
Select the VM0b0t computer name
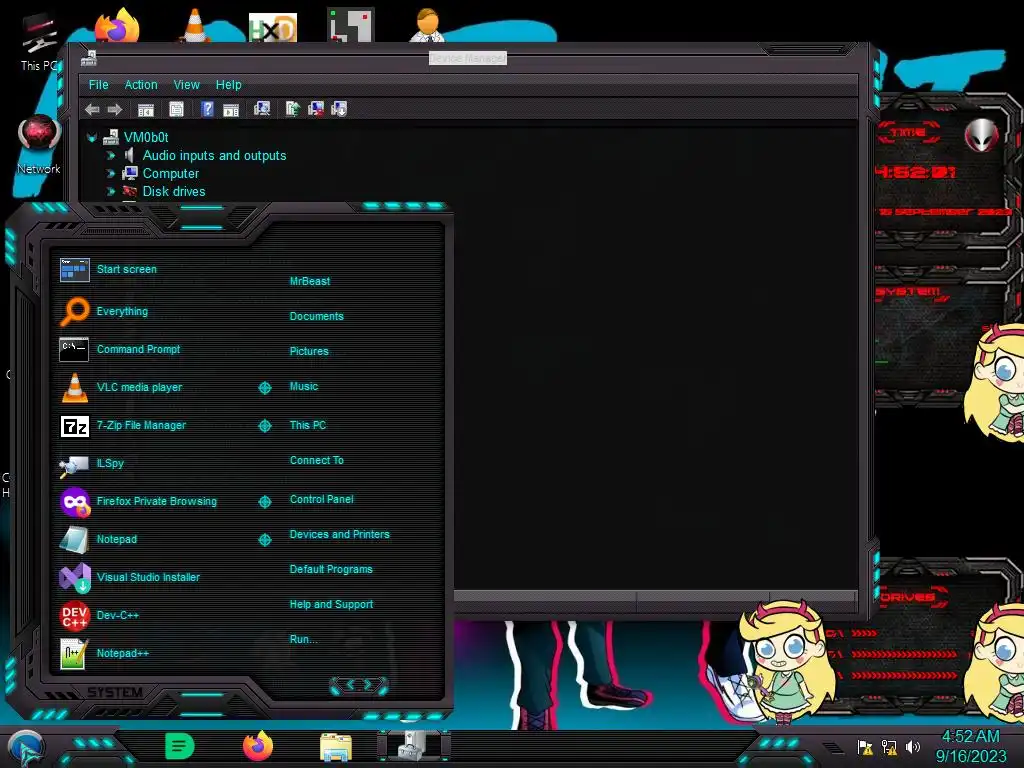click(x=146, y=138)
